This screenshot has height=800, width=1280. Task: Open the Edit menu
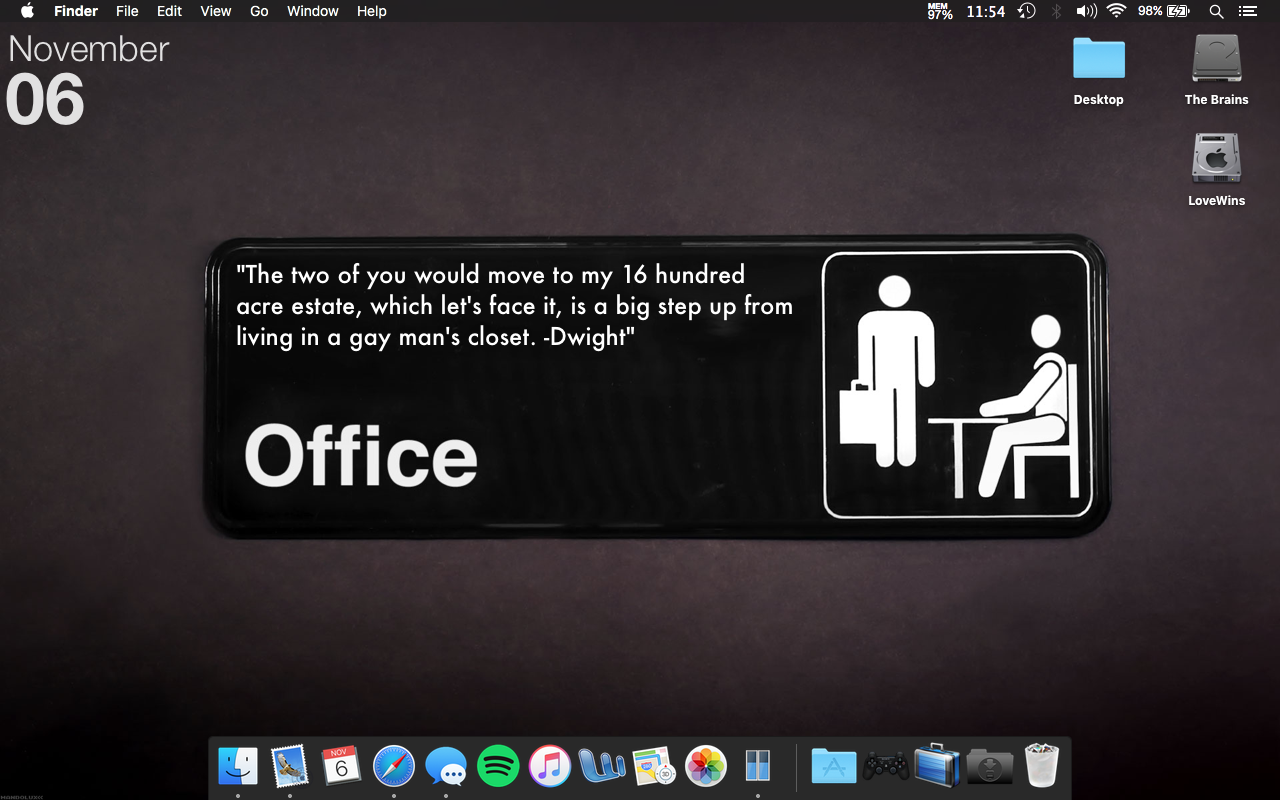coord(169,11)
